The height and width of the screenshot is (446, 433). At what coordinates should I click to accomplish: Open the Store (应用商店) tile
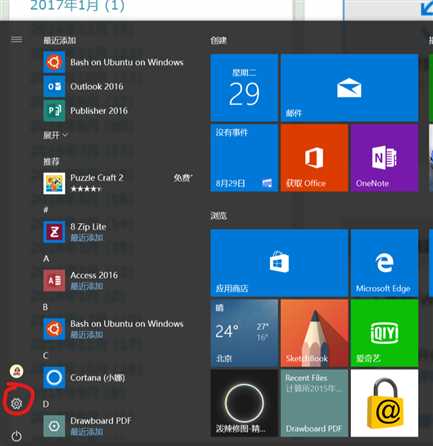pyautogui.click(x=279, y=263)
